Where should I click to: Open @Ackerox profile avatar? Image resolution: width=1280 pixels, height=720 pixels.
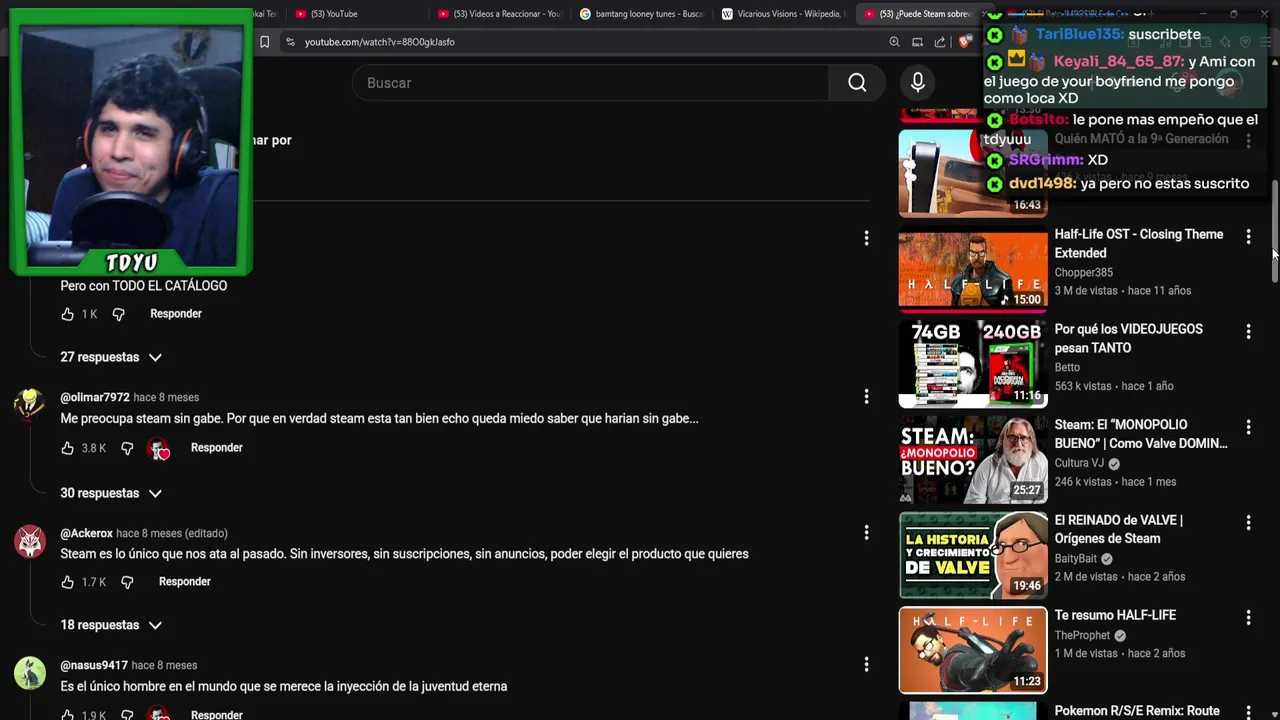29,541
